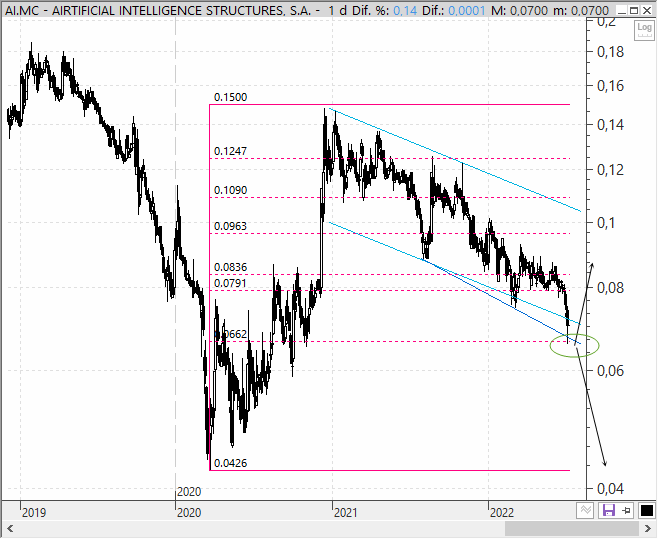Click the 0,18 price axis label

[x=610, y=52]
